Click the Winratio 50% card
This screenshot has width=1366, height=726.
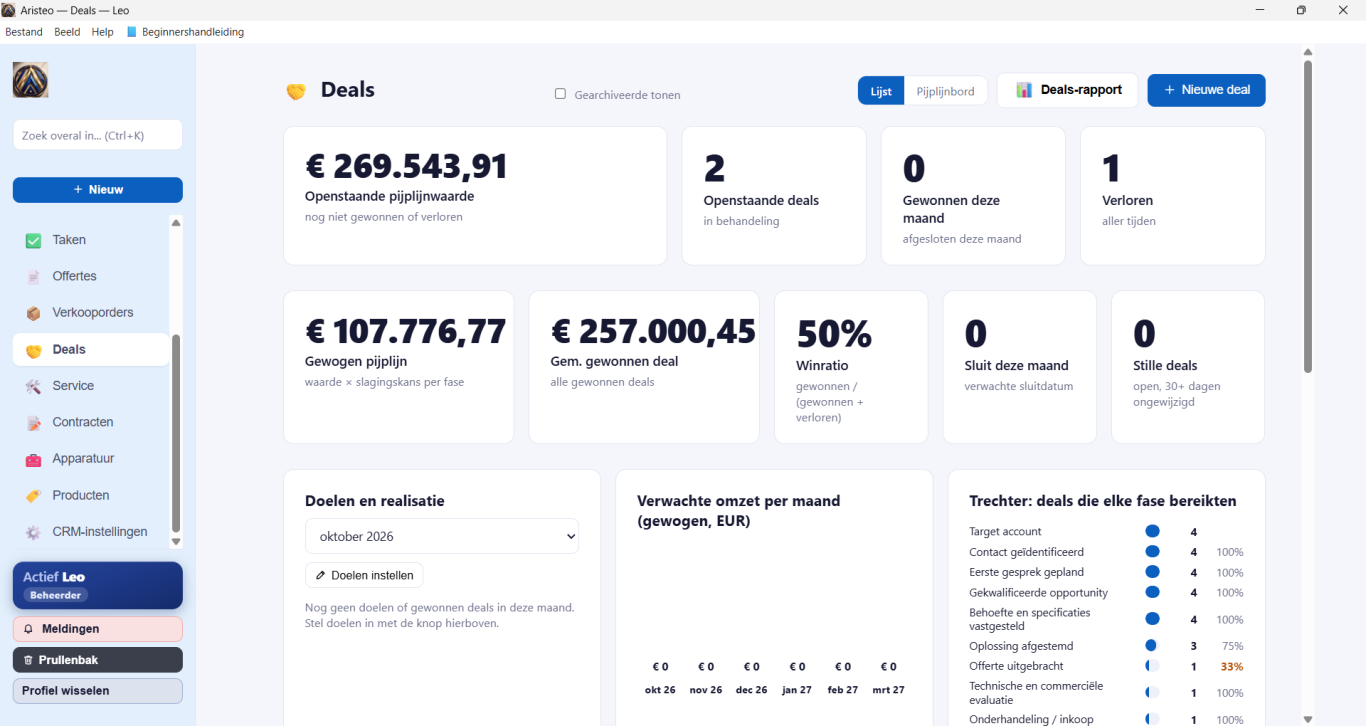851,367
